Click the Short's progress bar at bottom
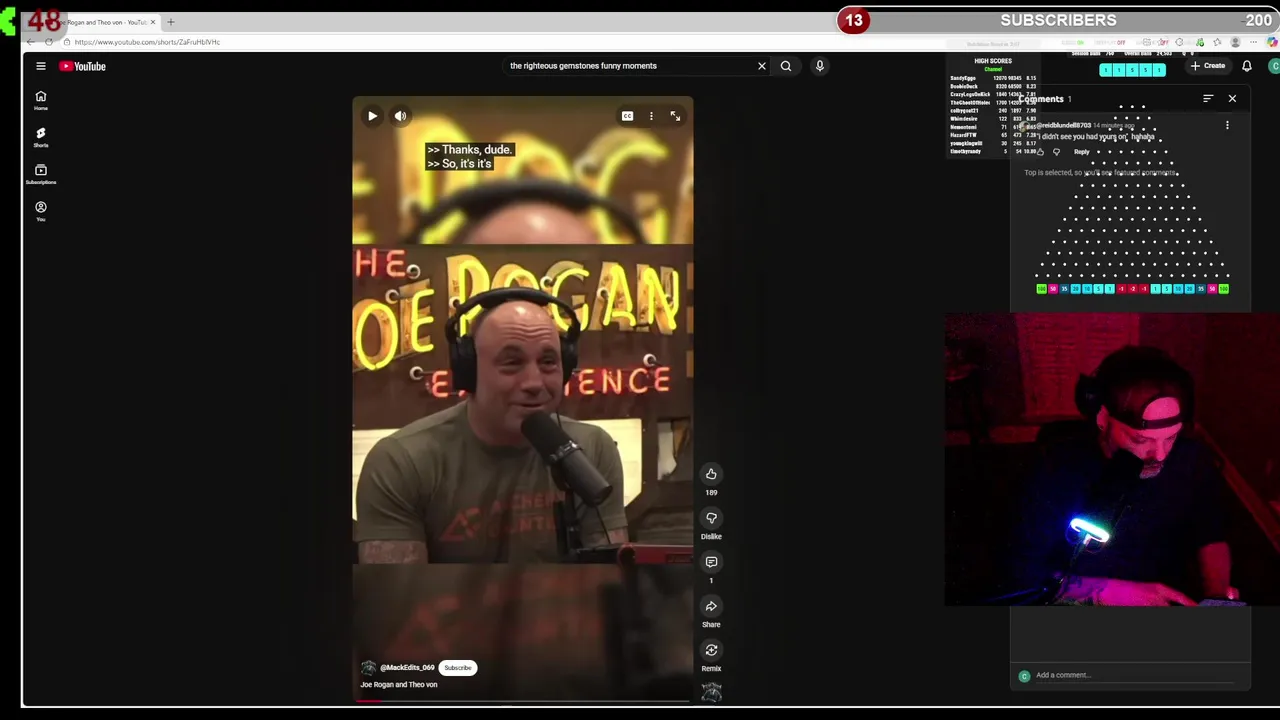This screenshot has width=1280, height=720. pos(522,700)
